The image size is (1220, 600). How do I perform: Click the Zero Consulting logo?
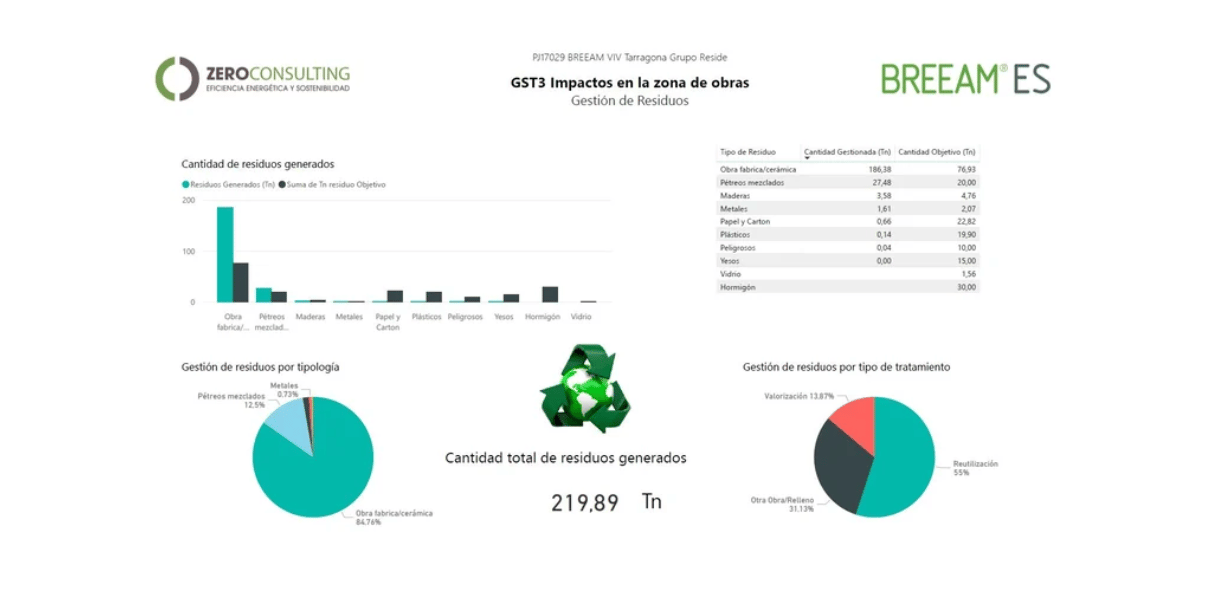[x=252, y=80]
